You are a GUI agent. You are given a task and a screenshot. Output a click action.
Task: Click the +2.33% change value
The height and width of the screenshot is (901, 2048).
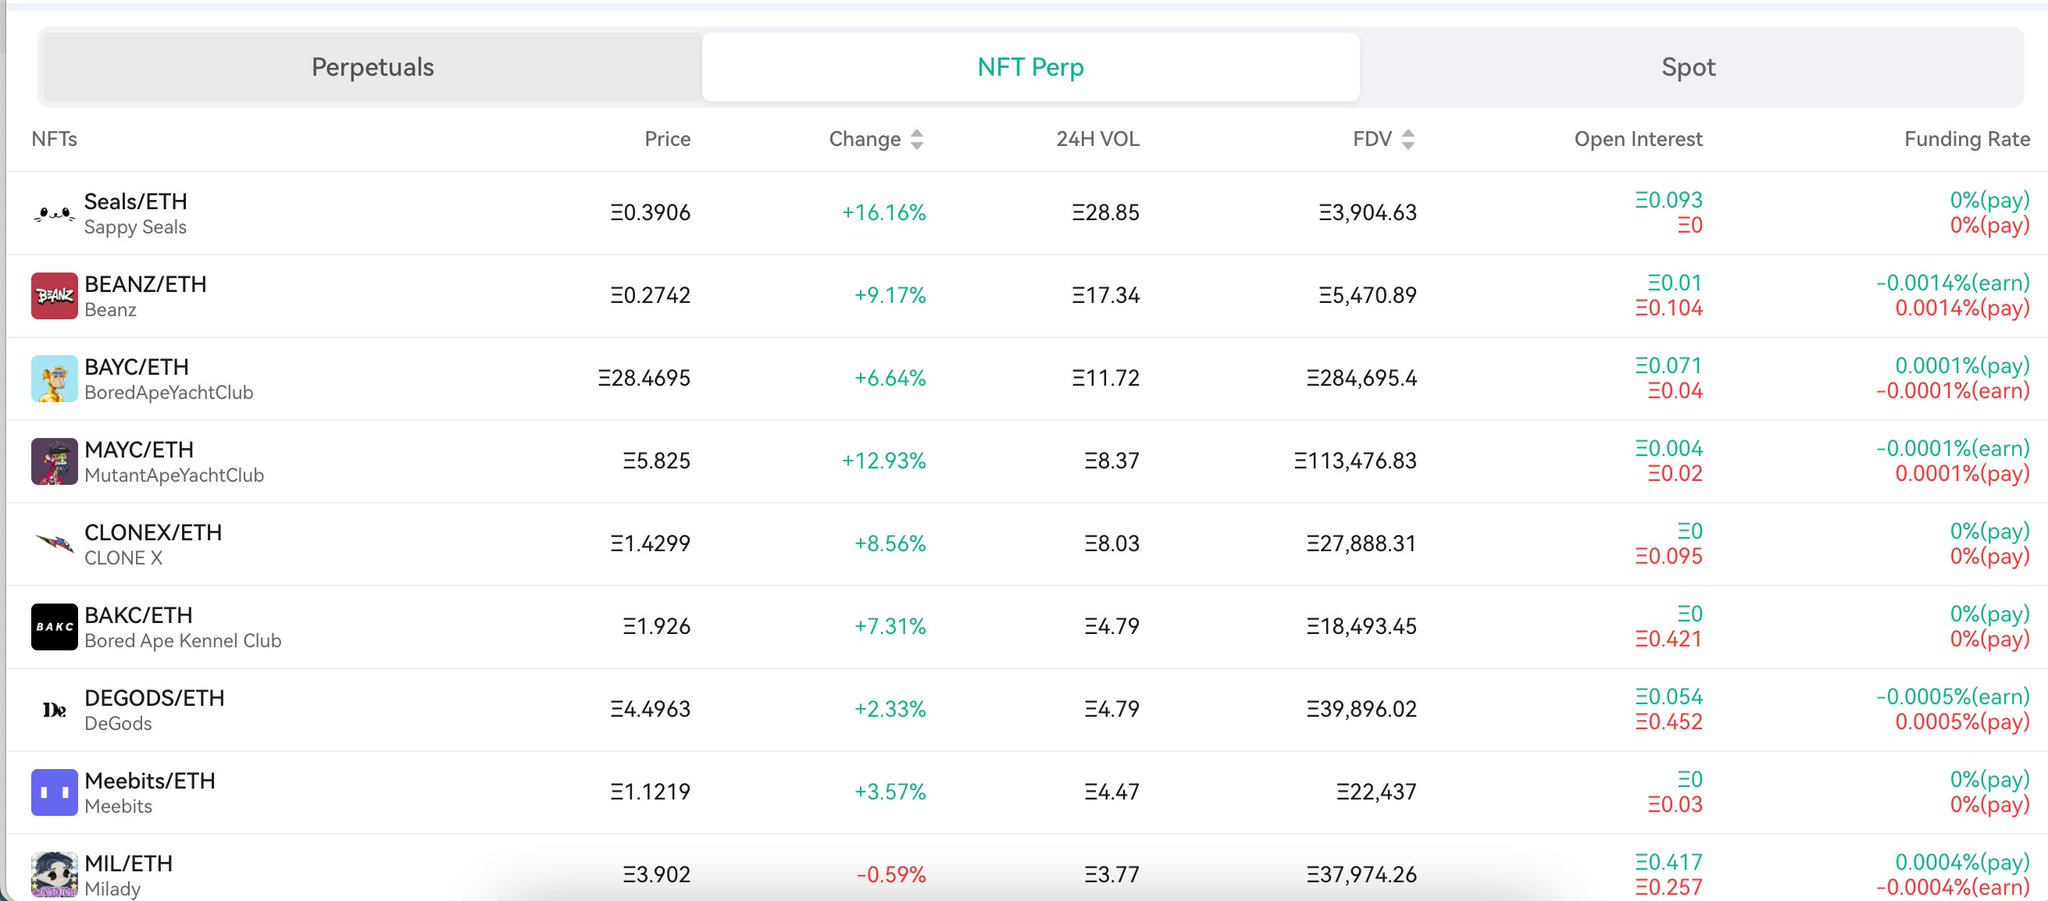pos(890,710)
